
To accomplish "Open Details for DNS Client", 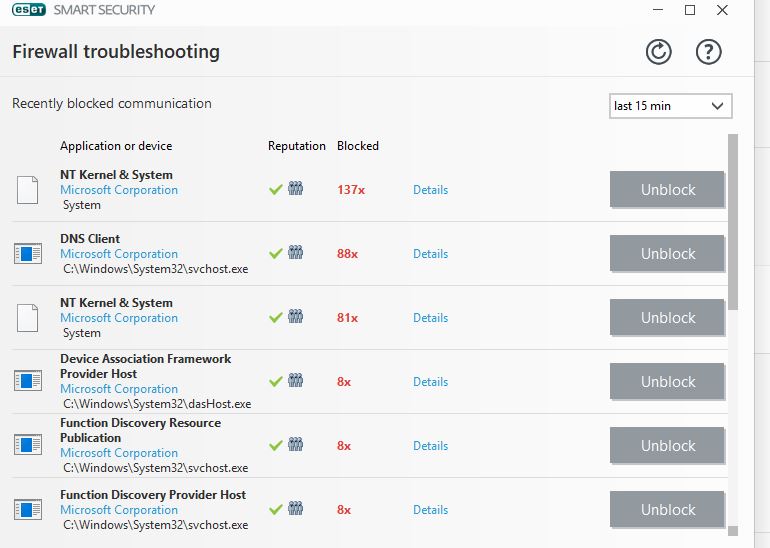I will (x=430, y=254).
